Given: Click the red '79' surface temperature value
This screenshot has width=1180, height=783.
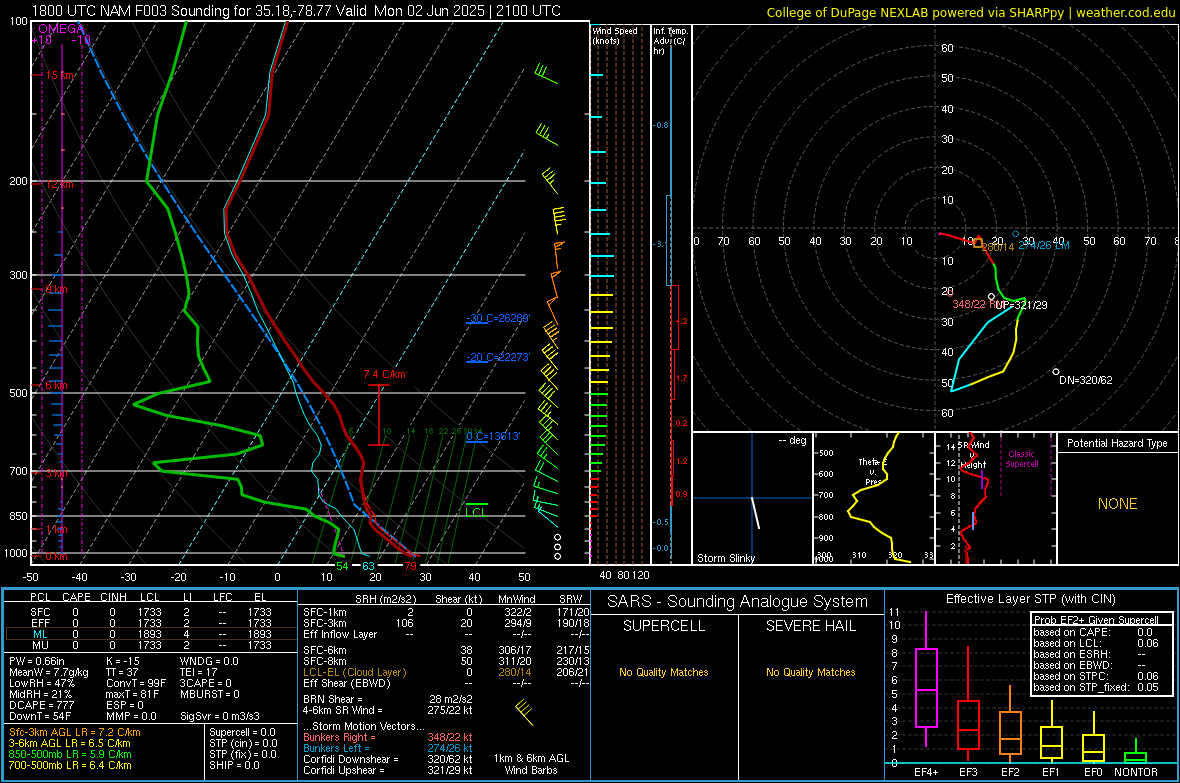Looking at the screenshot, I should tap(410, 566).
